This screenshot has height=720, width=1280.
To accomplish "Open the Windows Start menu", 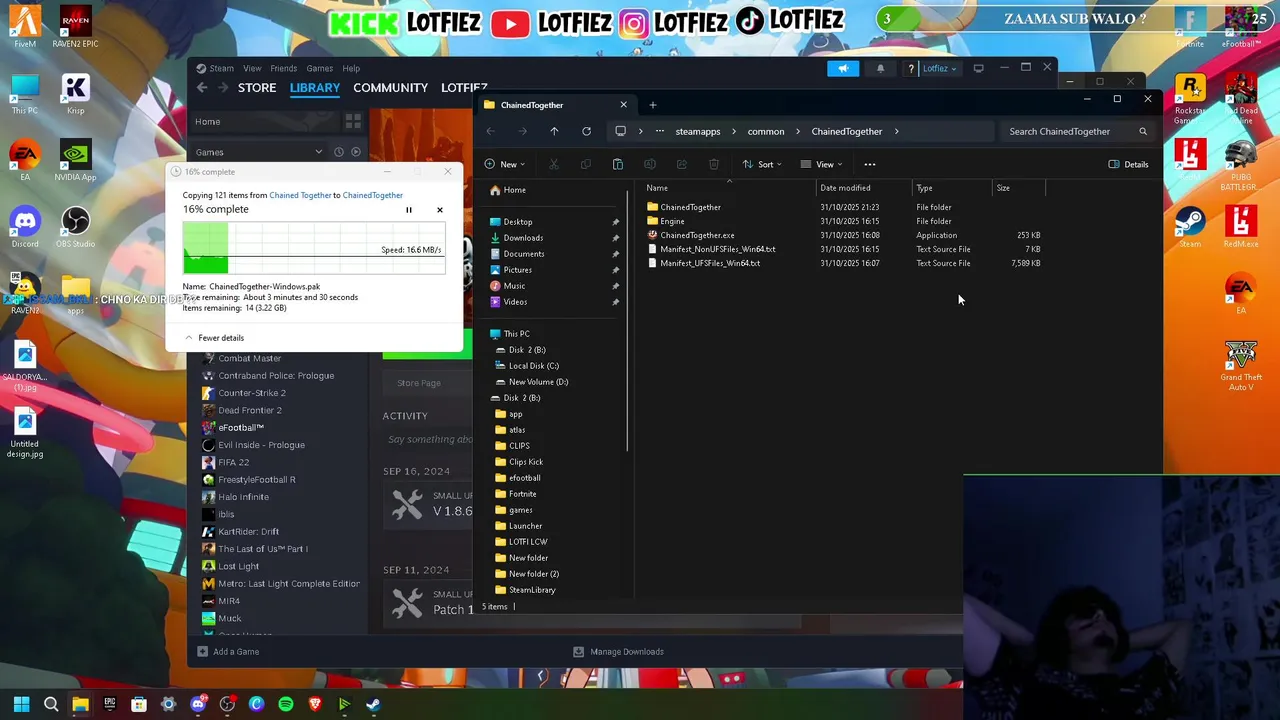I will (21, 705).
